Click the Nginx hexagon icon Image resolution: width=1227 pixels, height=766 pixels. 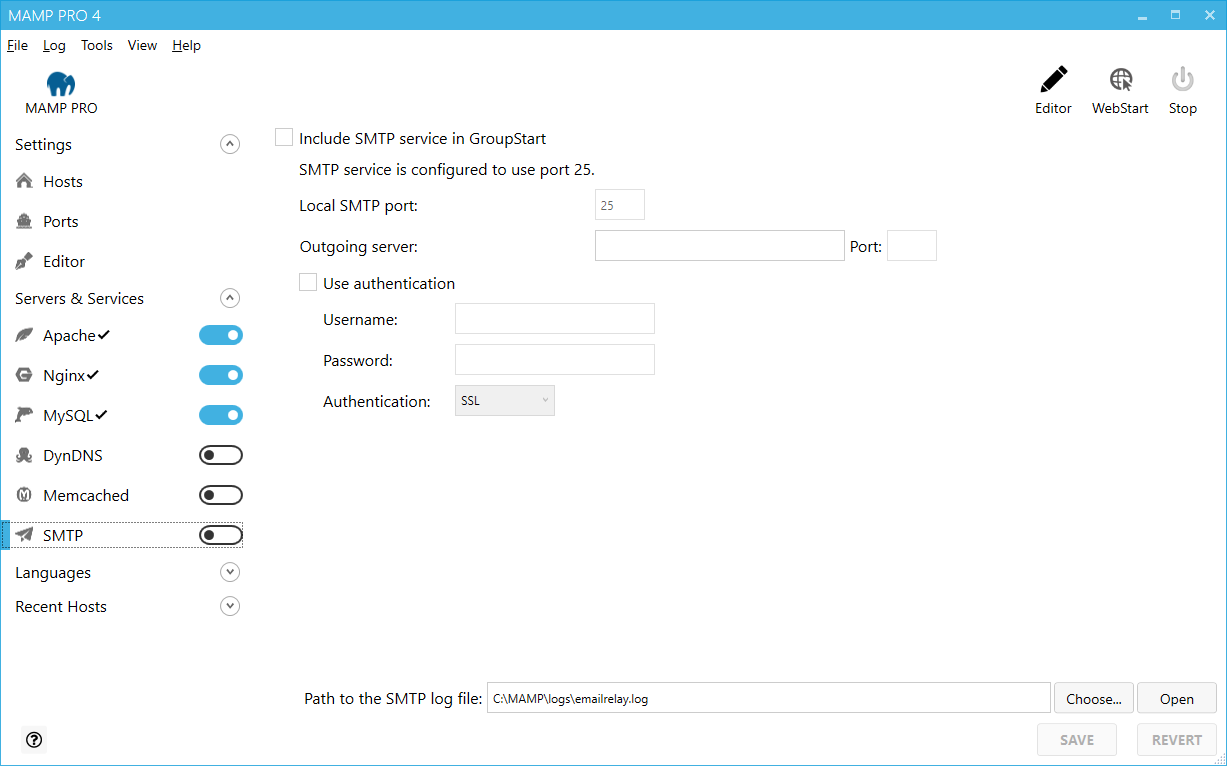pos(25,375)
